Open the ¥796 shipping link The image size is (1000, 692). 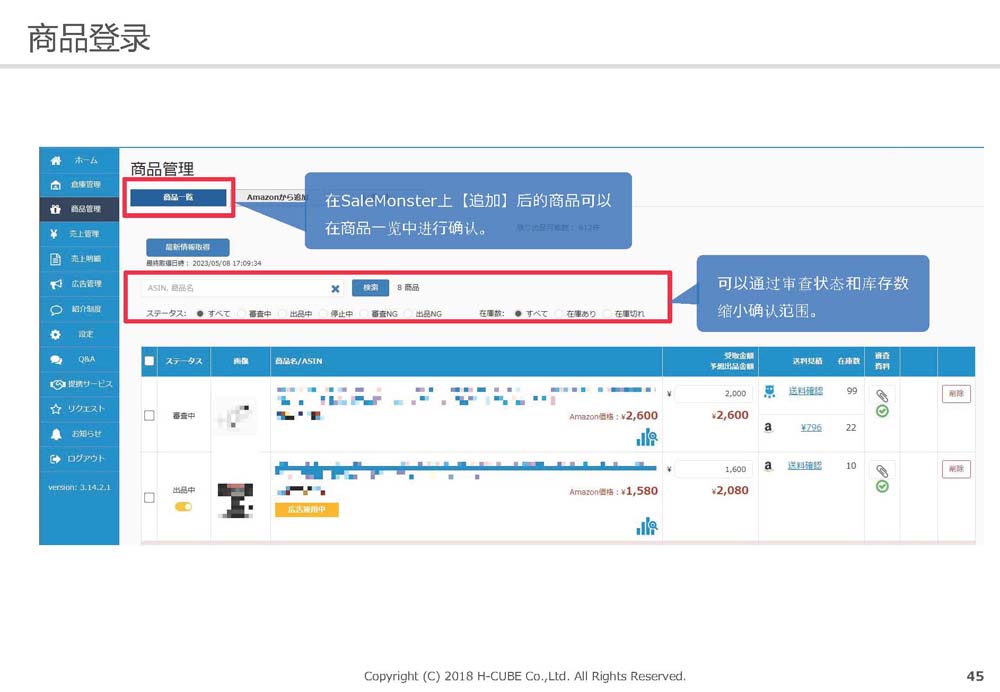[811, 428]
